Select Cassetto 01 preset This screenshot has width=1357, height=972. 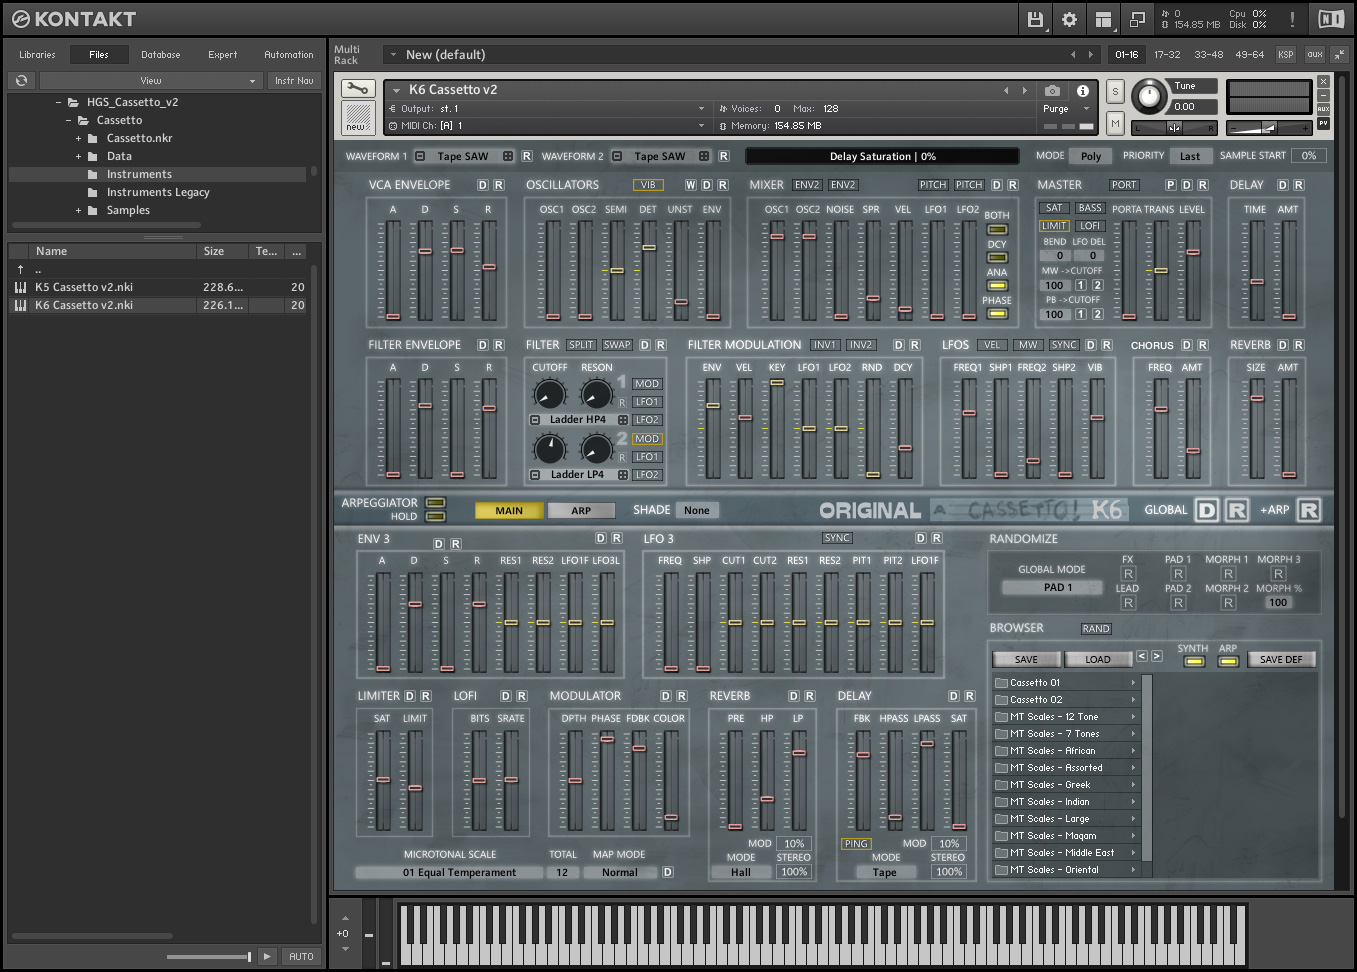tap(1066, 683)
